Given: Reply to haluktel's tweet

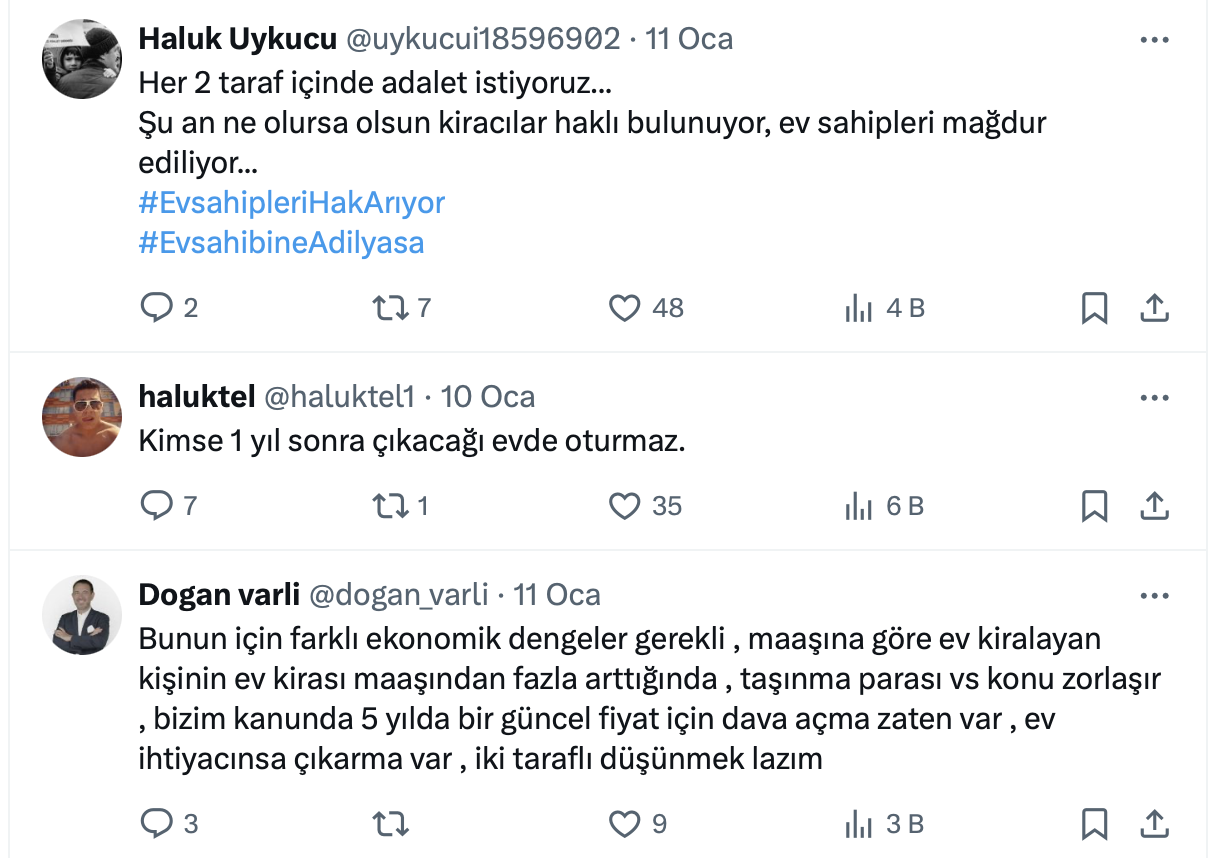Looking at the screenshot, I should 157,506.
